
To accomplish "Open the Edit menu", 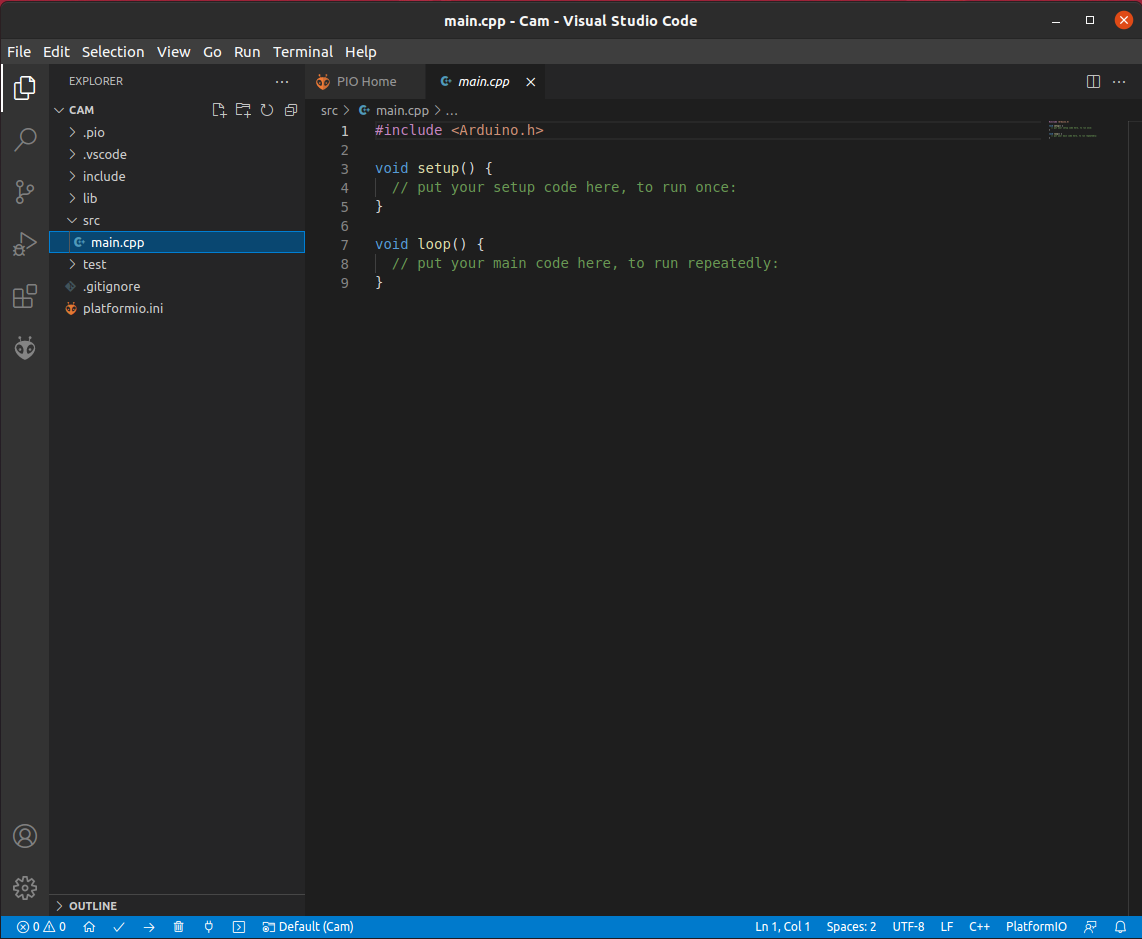I will 56,52.
